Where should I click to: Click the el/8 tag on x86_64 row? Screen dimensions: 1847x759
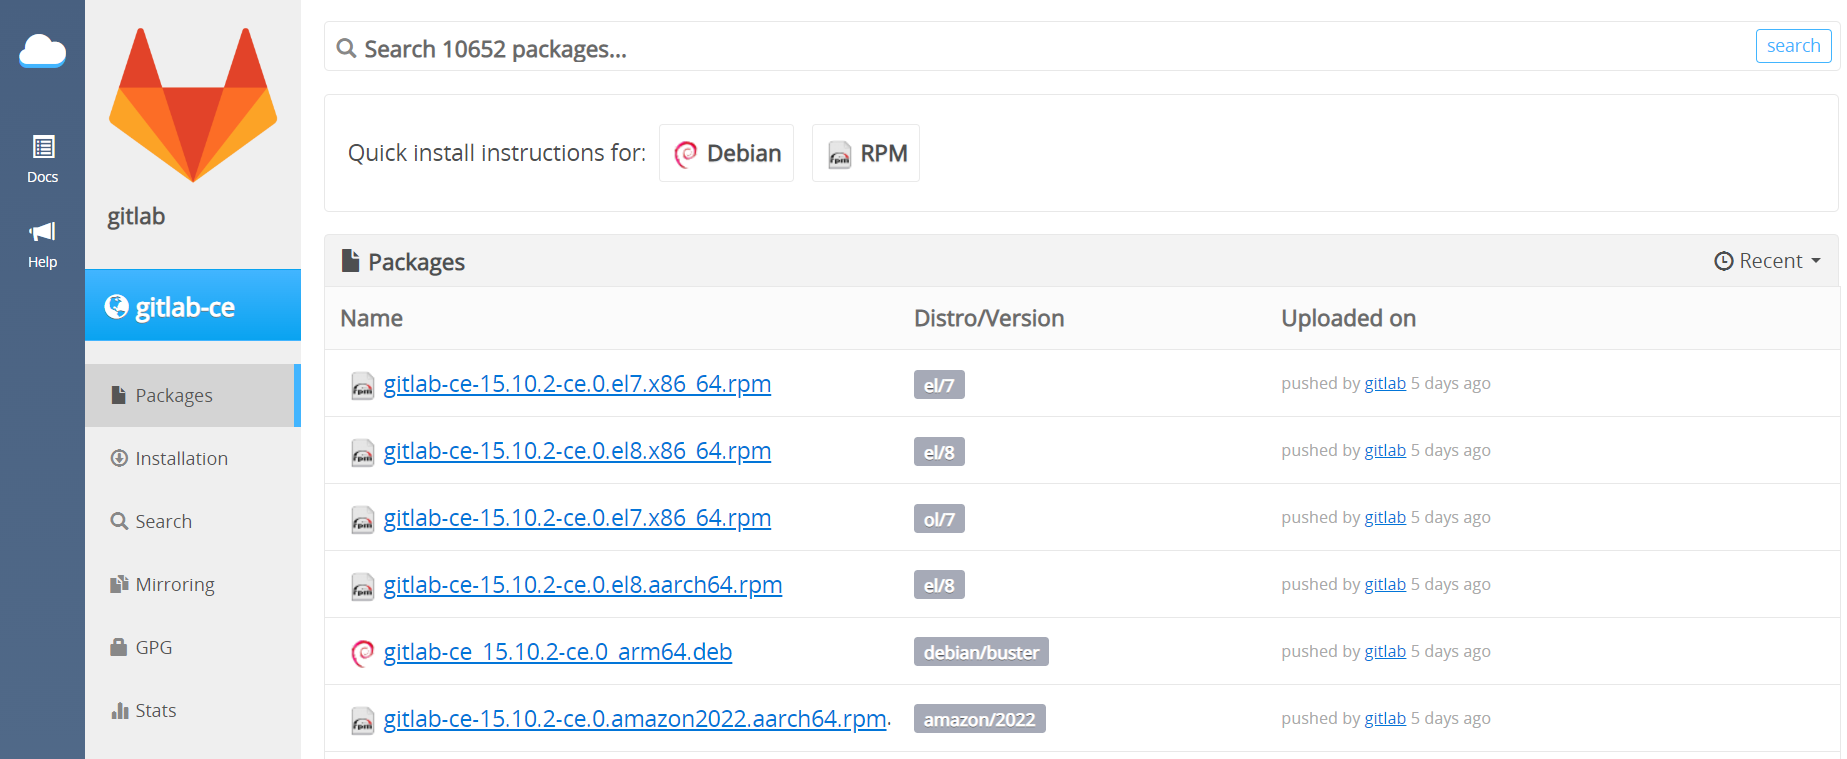(x=939, y=452)
